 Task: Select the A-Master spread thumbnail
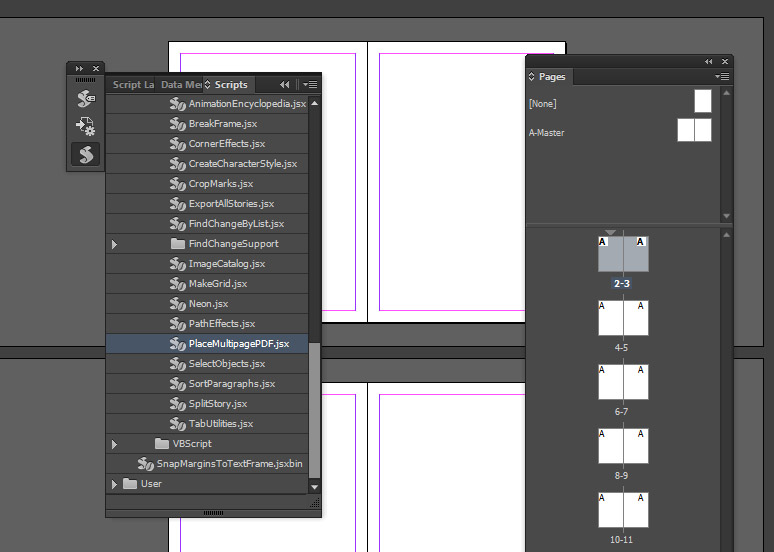(695, 130)
